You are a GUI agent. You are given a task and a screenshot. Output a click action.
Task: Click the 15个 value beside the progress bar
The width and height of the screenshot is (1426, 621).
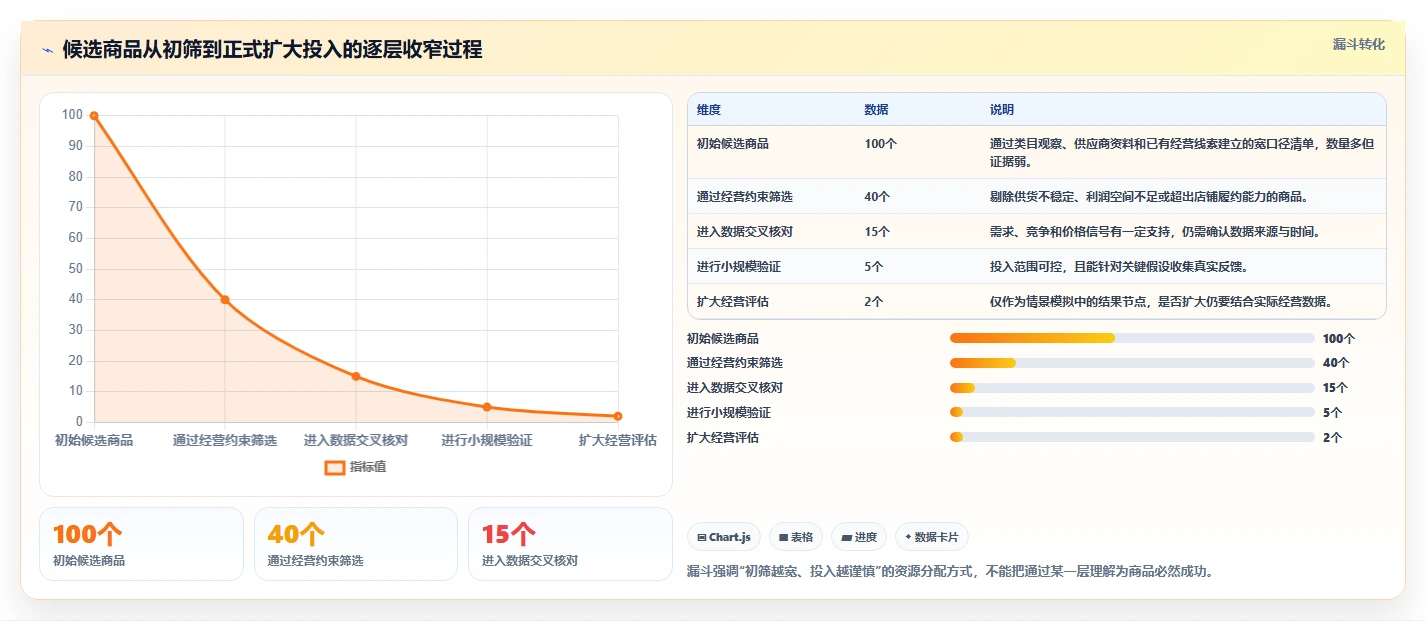point(1336,388)
